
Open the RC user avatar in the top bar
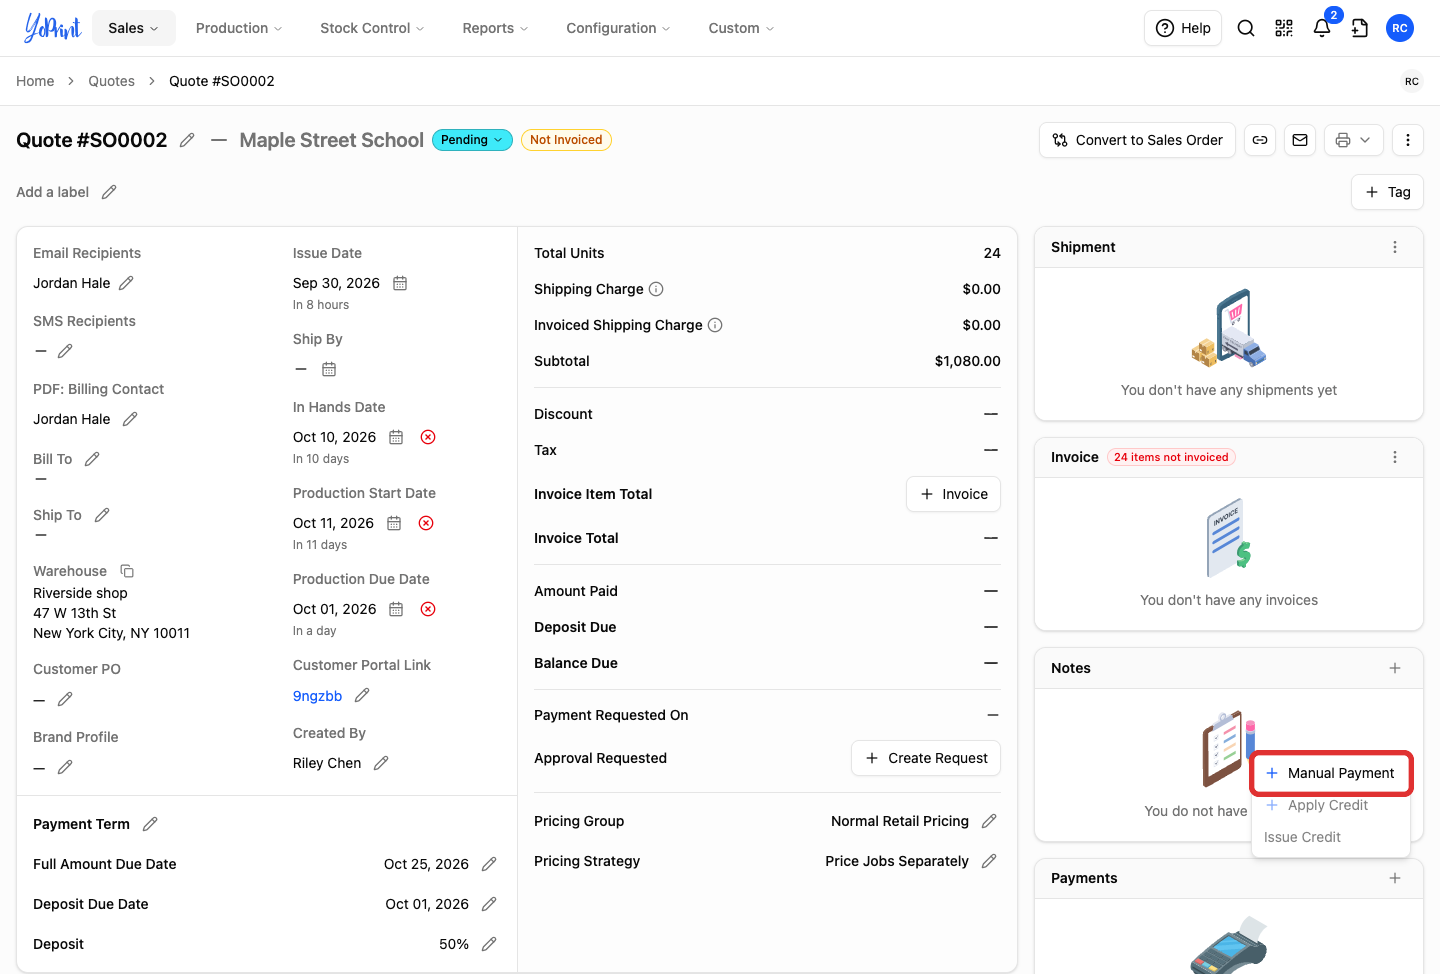pyautogui.click(x=1400, y=28)
